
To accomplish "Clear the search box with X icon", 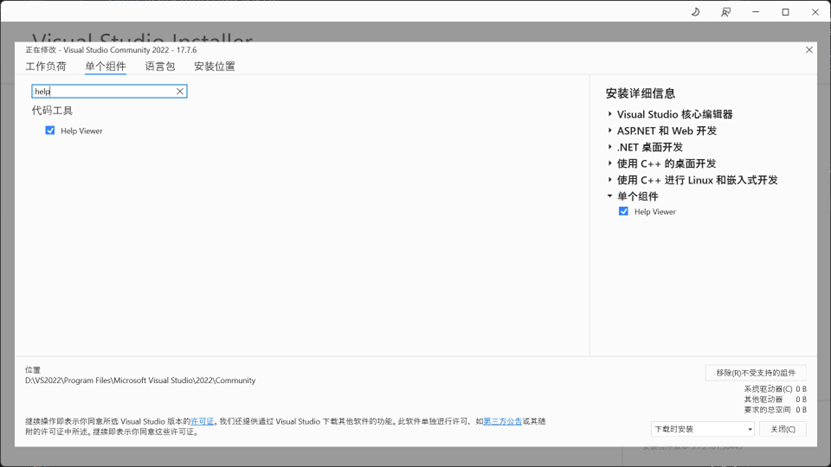I will (x=180, y=91).
